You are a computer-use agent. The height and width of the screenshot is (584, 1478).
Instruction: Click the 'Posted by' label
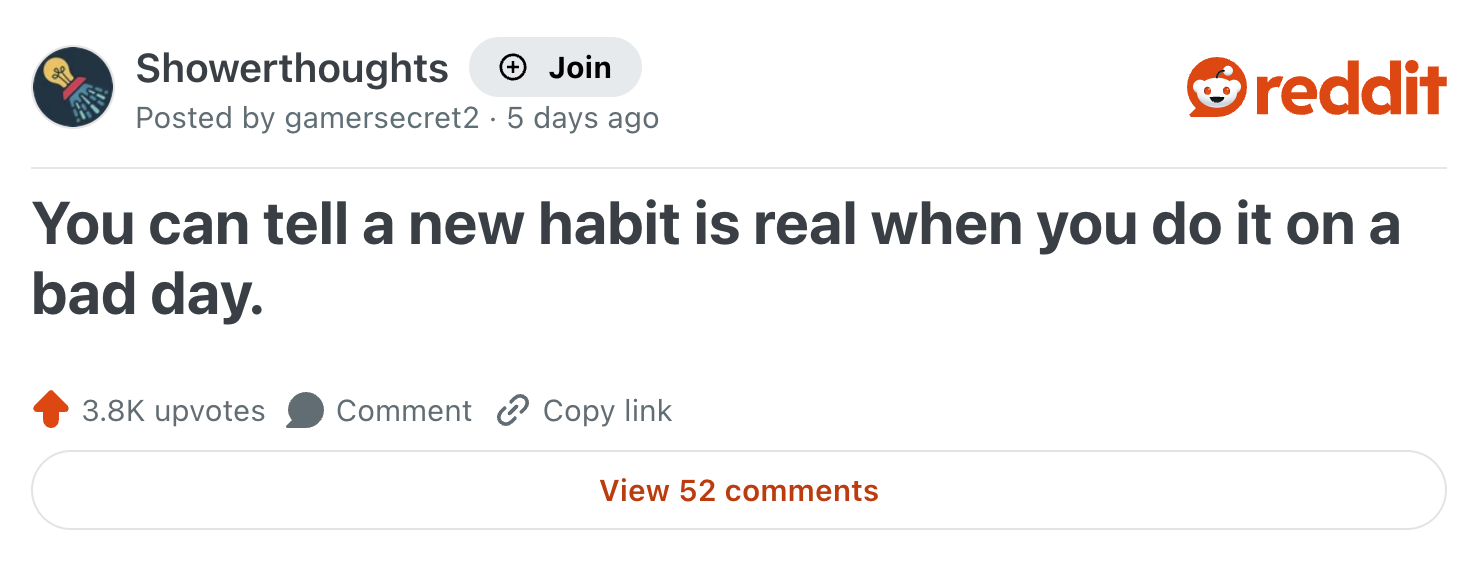tap(206, 118)
